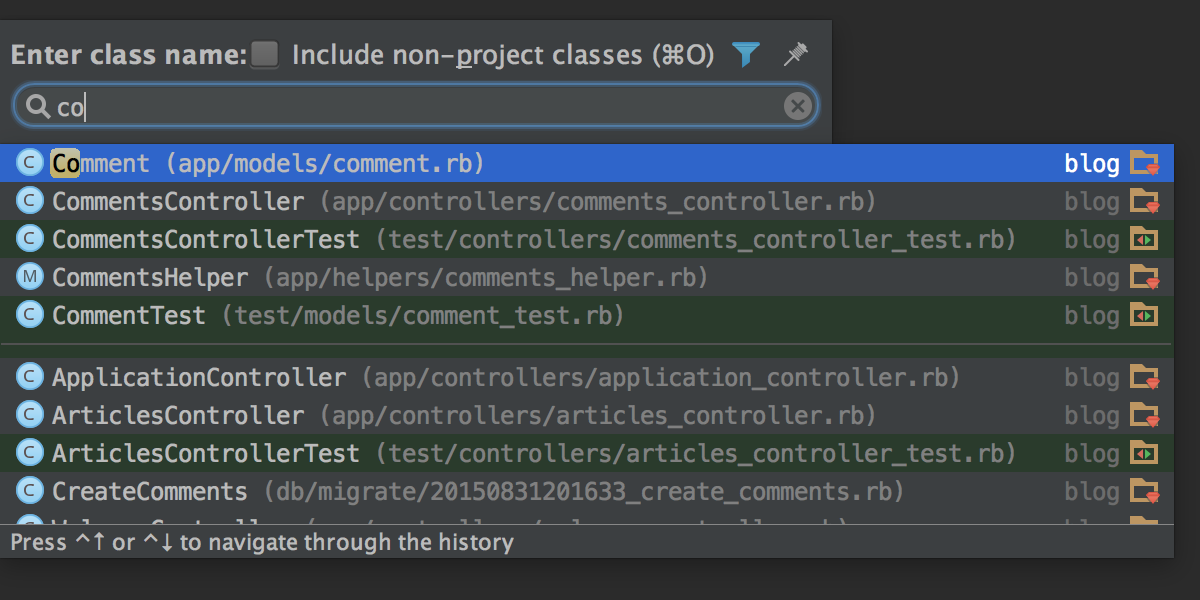Click test folder icon in CommentsControllerTest row
The width and height of the screenshot is (1200, 600).
1144,239
